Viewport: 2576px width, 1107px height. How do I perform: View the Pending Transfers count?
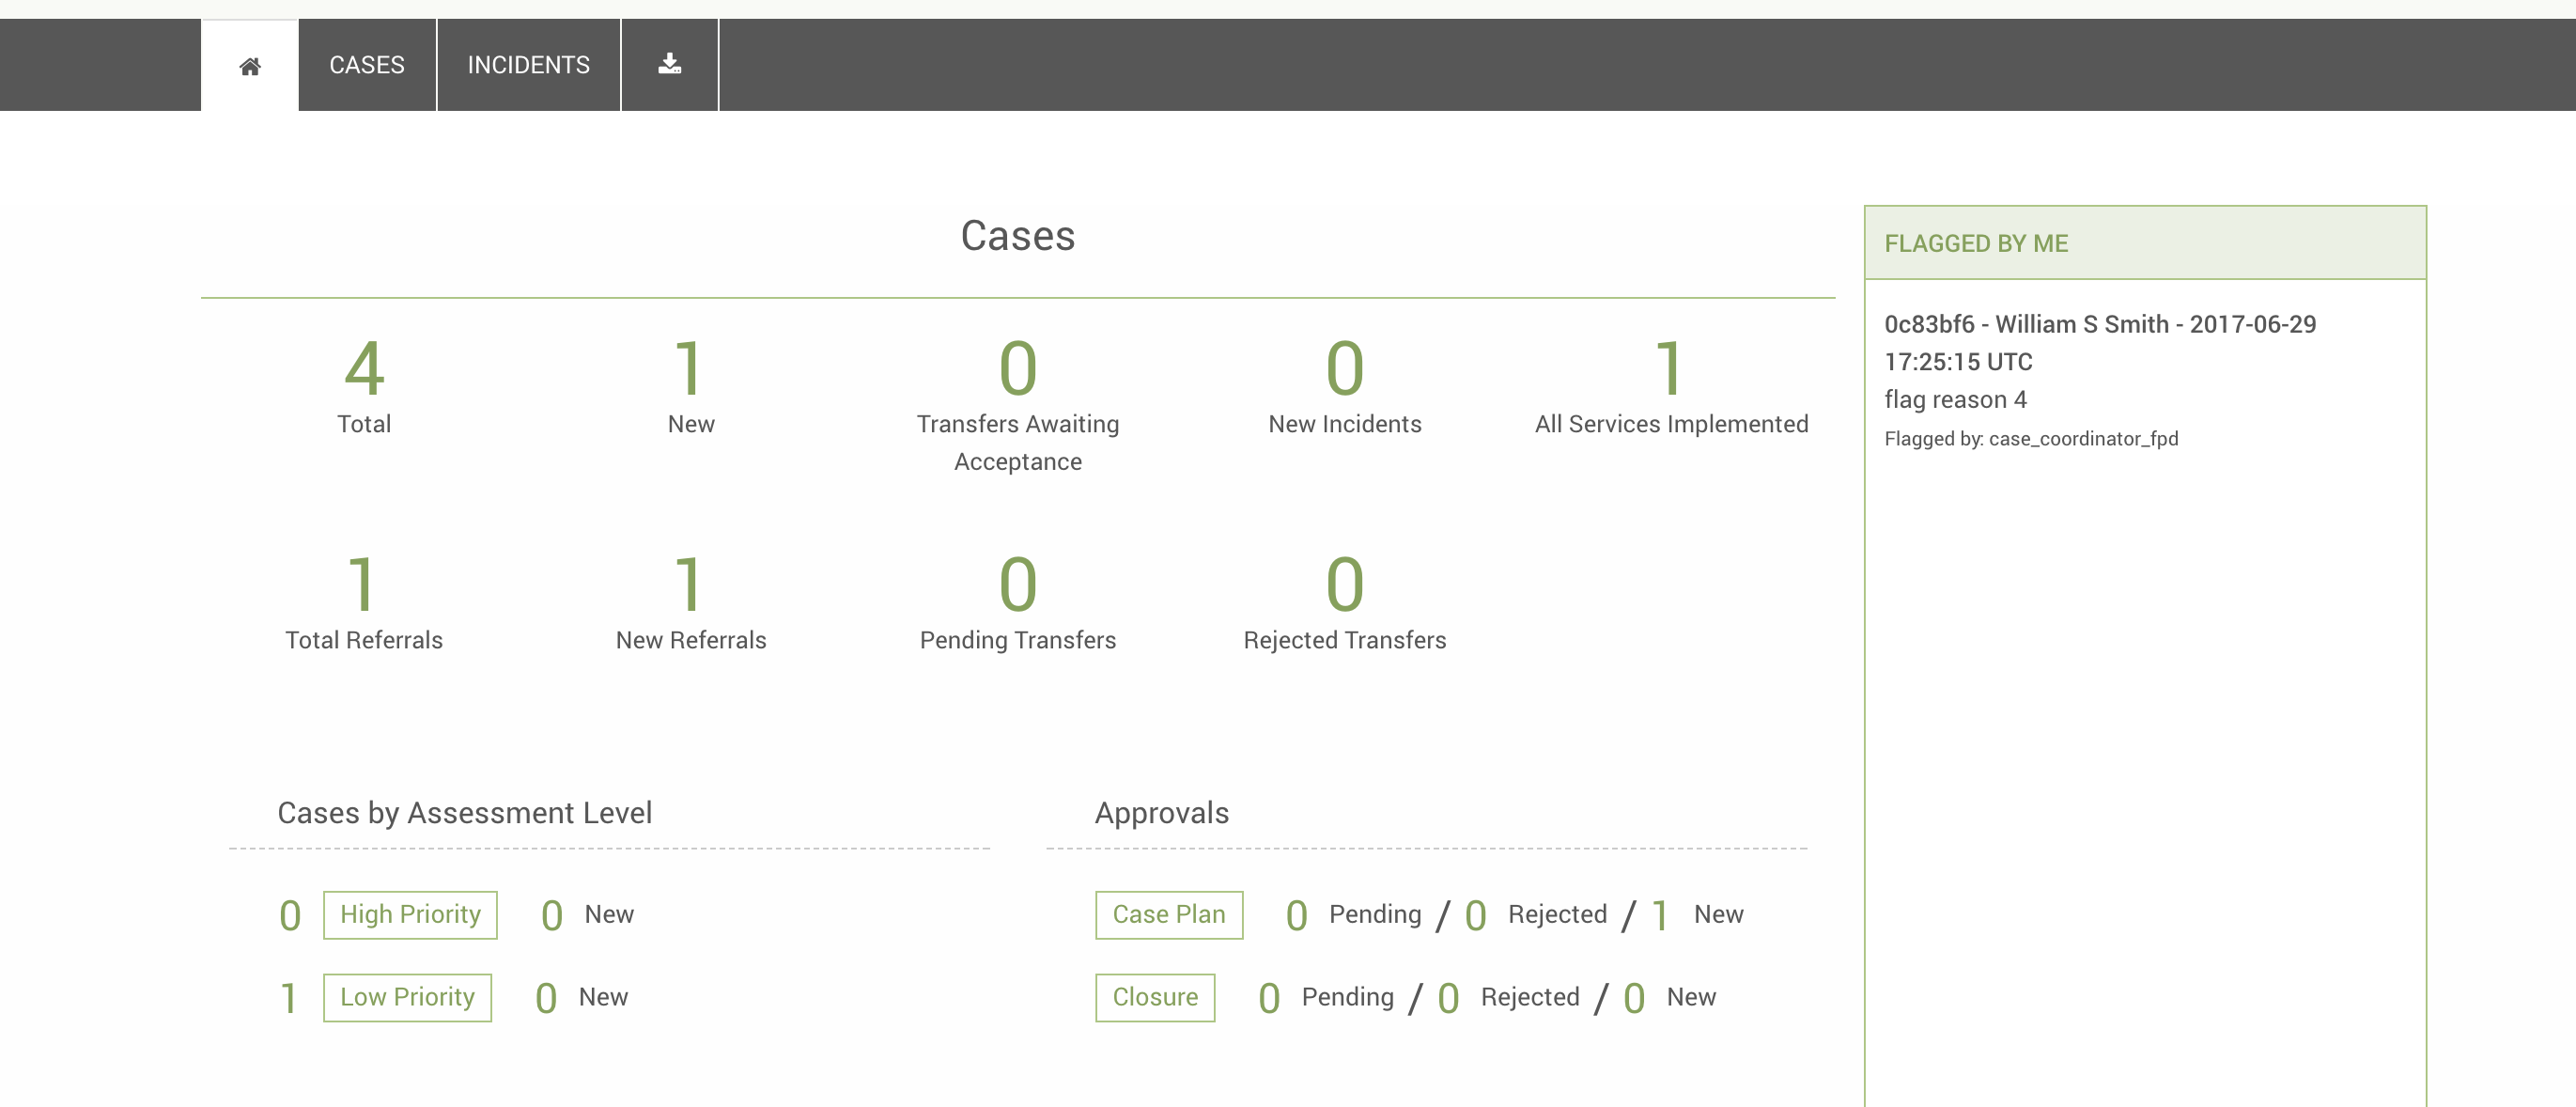click(1018, 584)
